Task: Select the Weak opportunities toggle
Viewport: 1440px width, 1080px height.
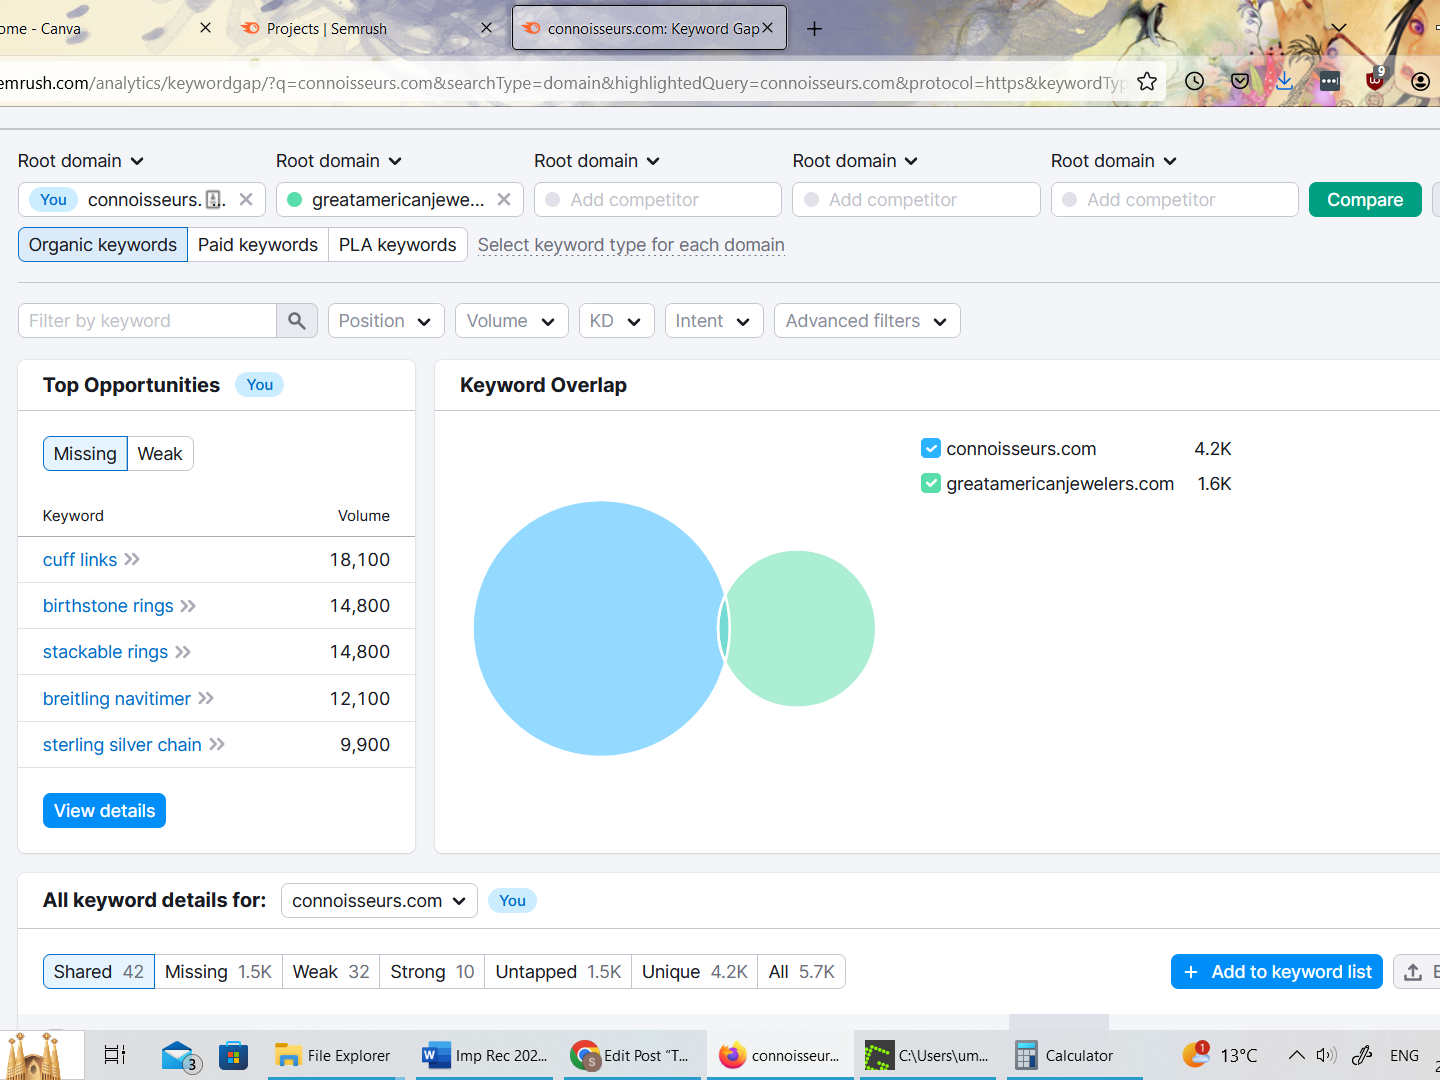Action: pyautogui.click(x=160, y=454)
